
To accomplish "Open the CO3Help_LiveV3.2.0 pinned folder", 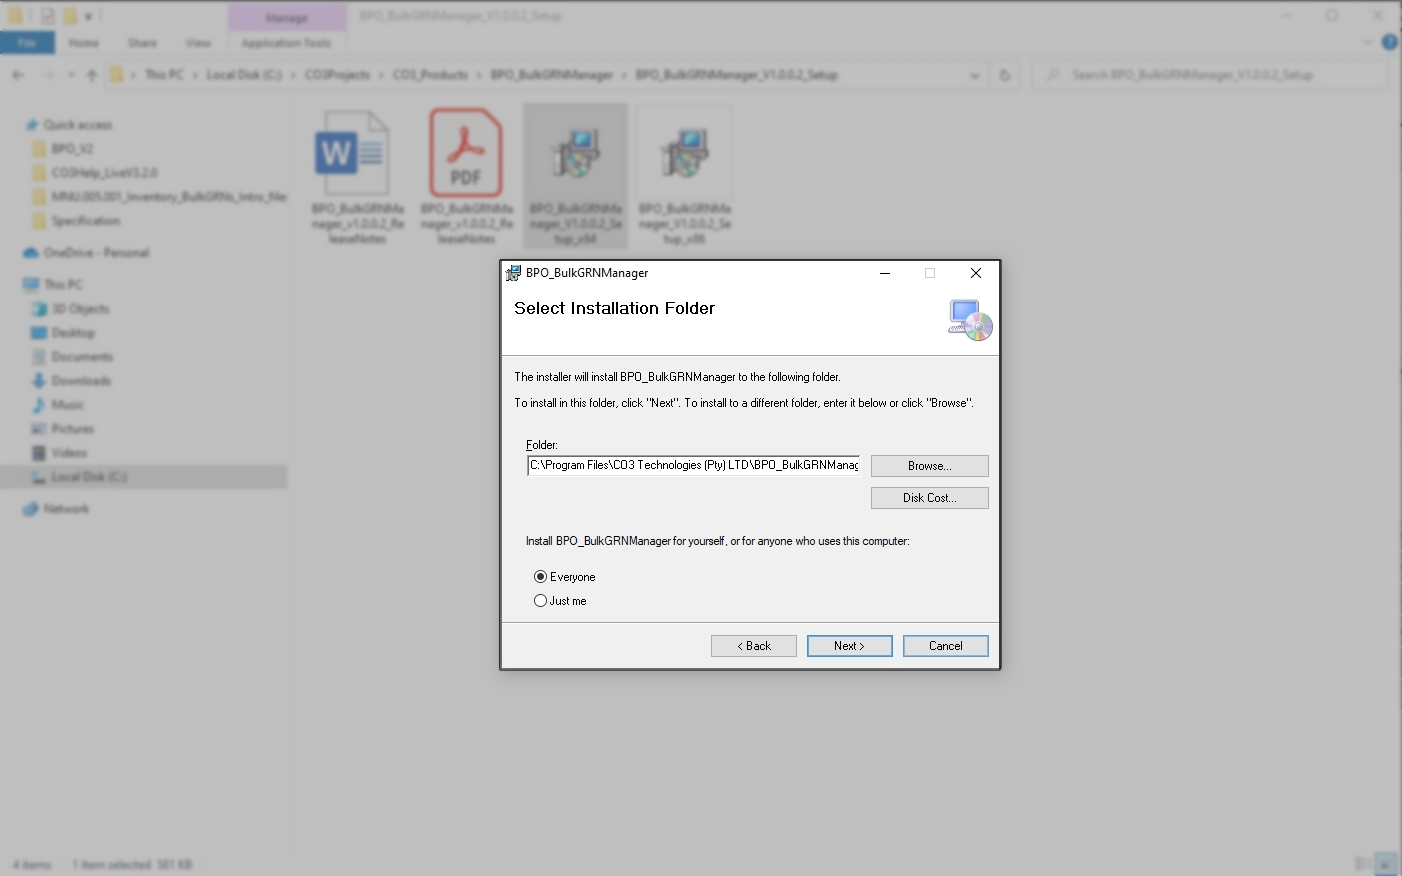I will pyautogui.click(x=104, y=173).
